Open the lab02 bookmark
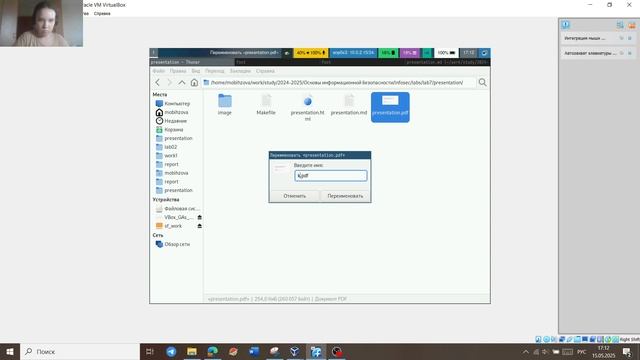This screenshot has width=640, height=360. (x=167, y=147)
